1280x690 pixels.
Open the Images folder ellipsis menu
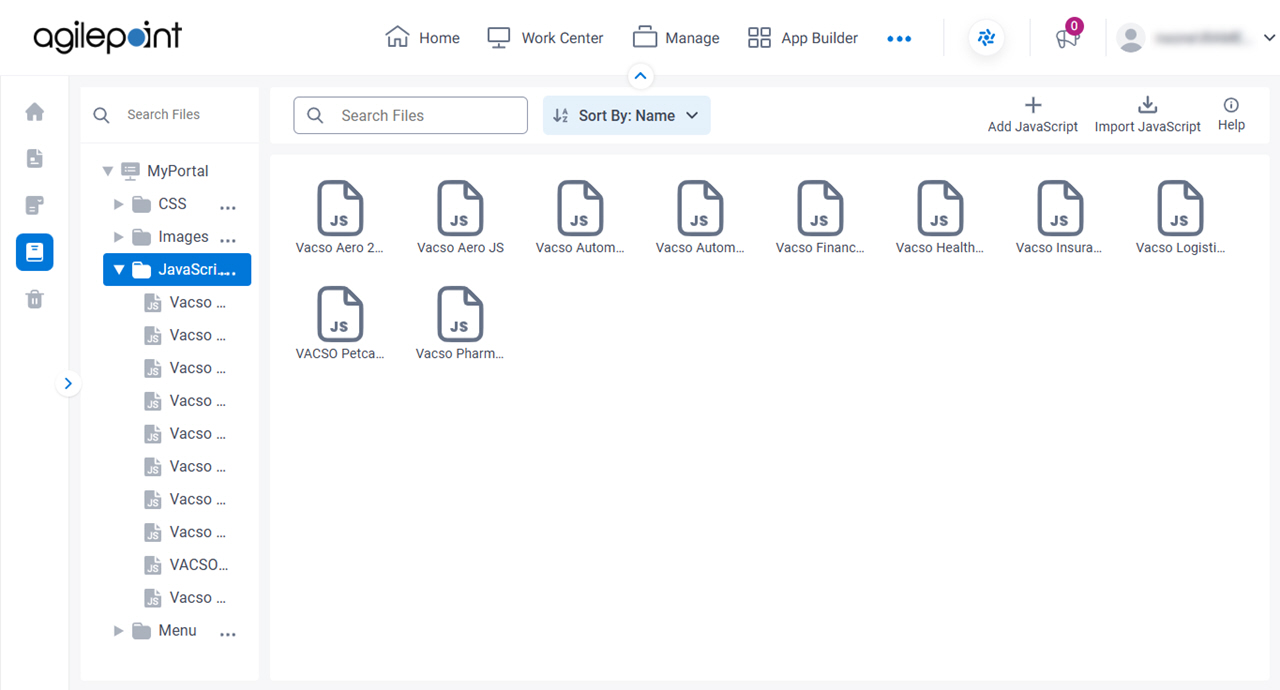tap(228, 241)
